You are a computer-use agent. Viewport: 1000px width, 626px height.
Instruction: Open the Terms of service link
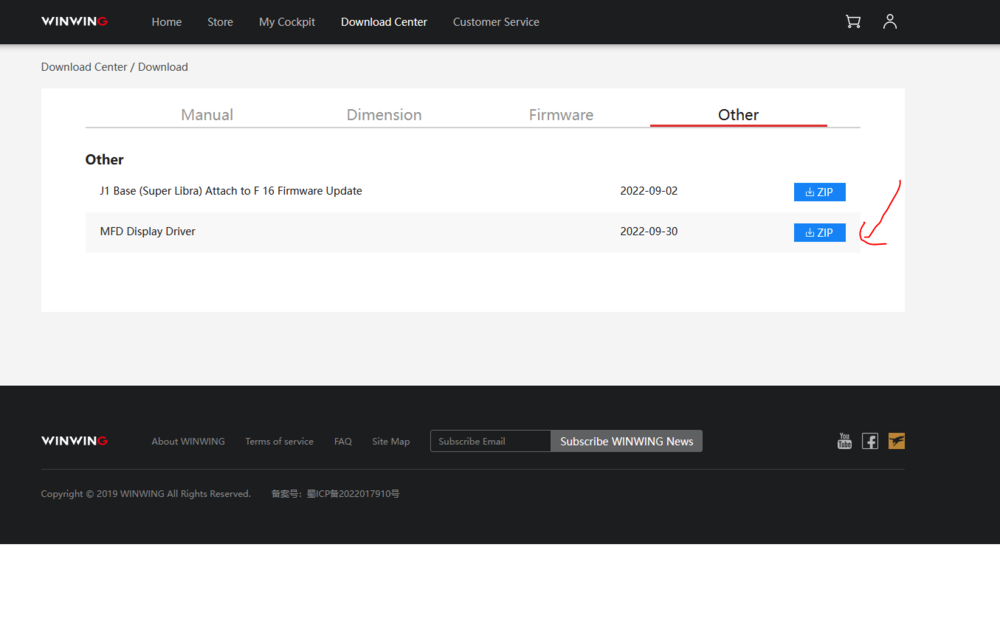click(279, 441)
